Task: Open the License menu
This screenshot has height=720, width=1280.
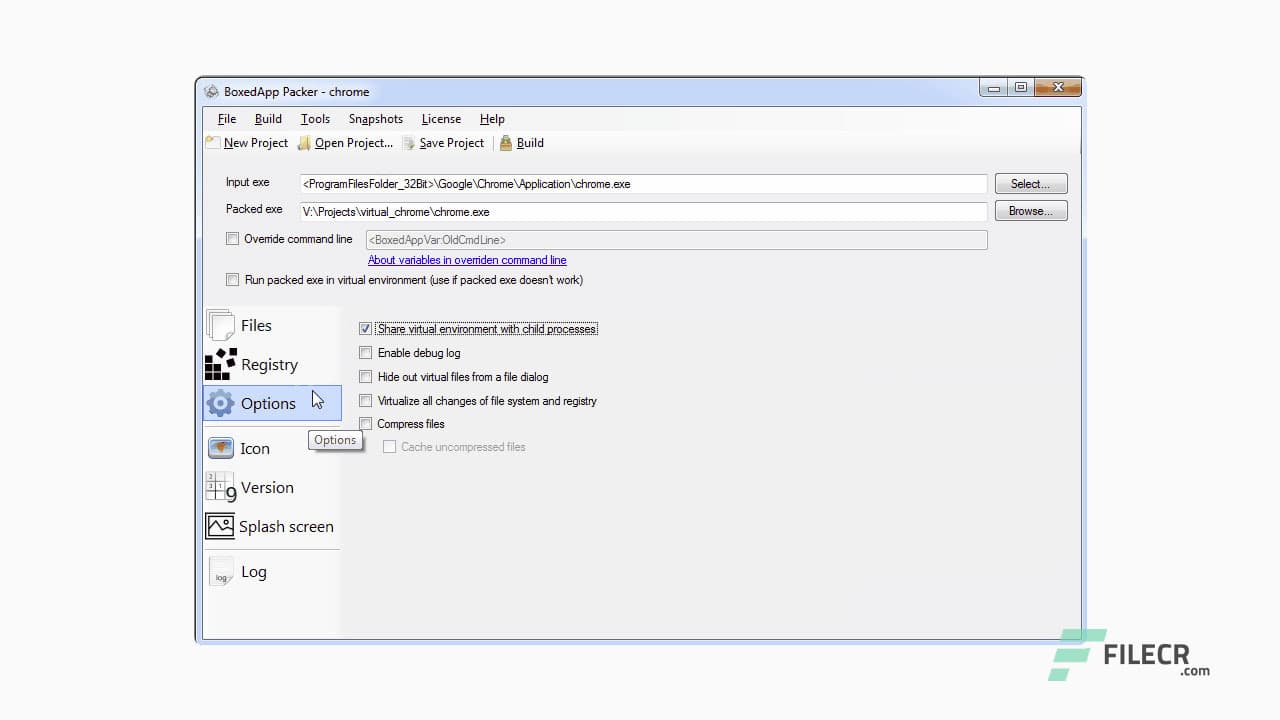Action: click(441, 119)
